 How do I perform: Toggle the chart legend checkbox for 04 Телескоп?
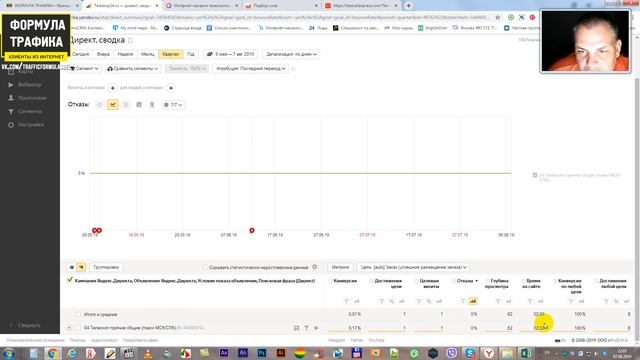click(535, 175)
